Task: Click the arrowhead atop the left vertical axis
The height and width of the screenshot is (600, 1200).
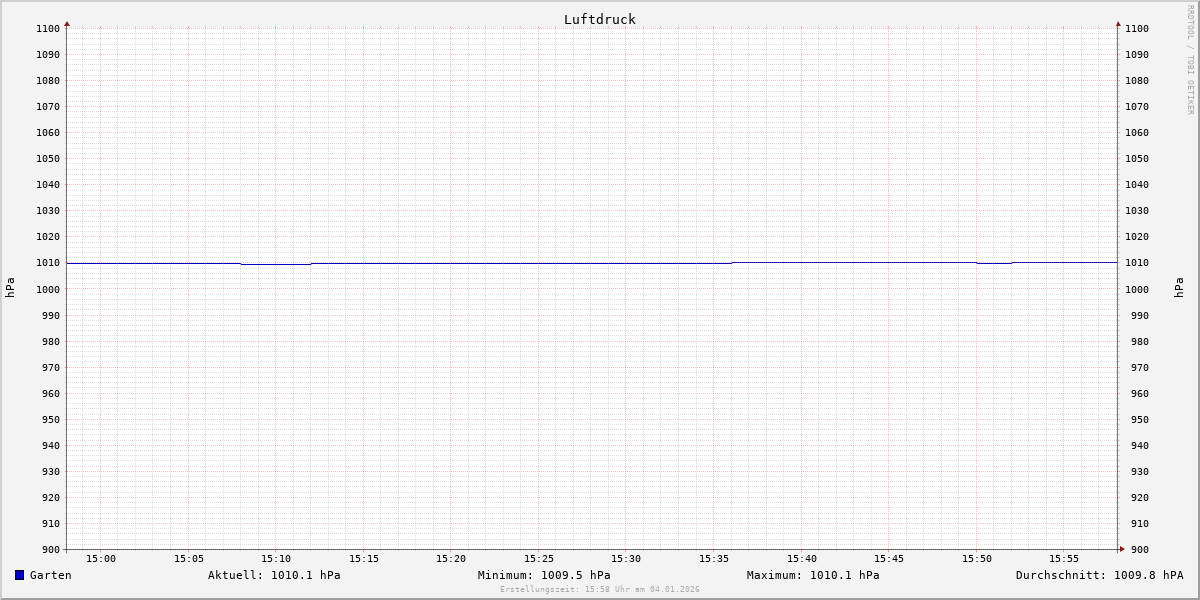Action: [x=67, y=23]
